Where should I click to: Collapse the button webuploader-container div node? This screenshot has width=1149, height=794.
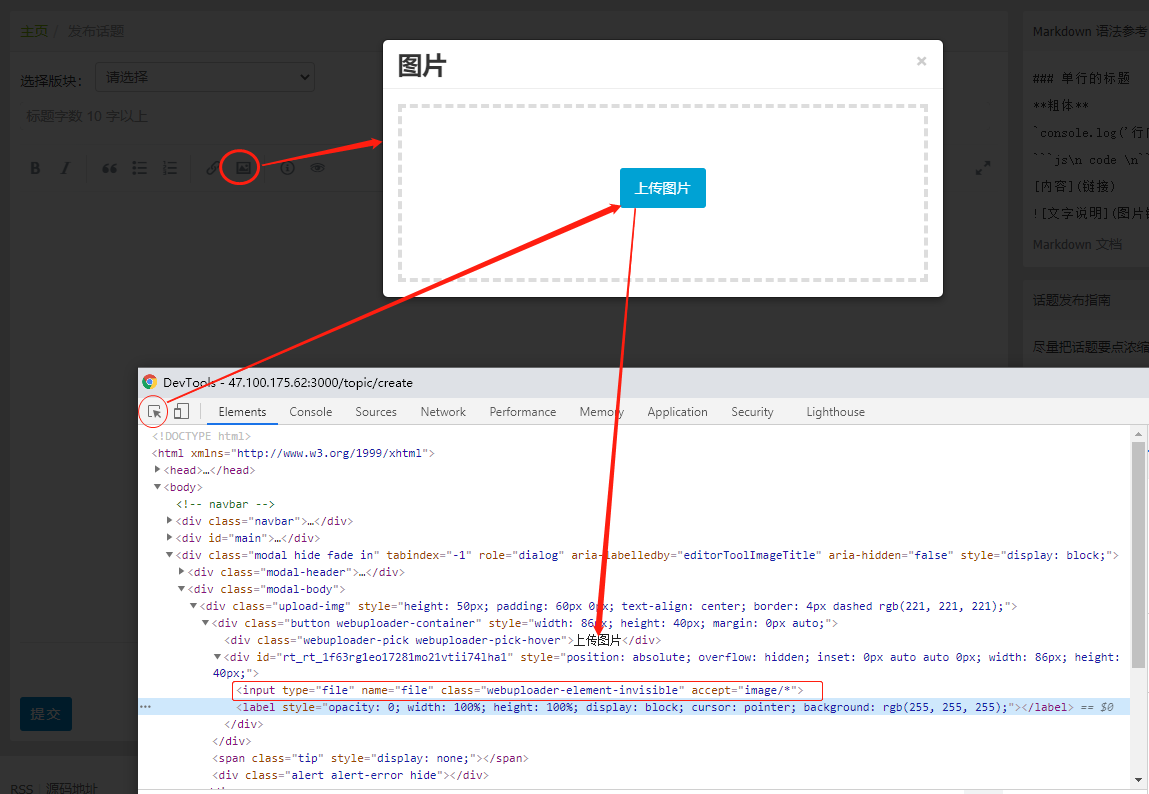click(206, 623)
